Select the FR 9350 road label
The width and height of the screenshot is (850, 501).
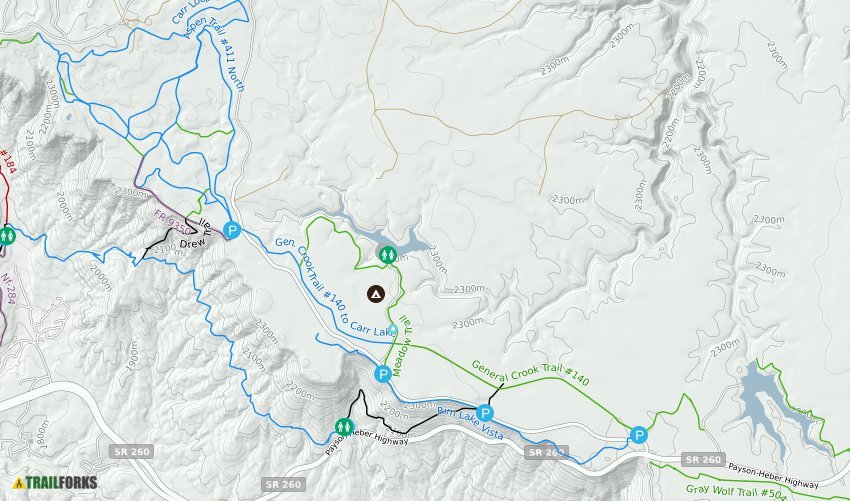coord(172,223)
